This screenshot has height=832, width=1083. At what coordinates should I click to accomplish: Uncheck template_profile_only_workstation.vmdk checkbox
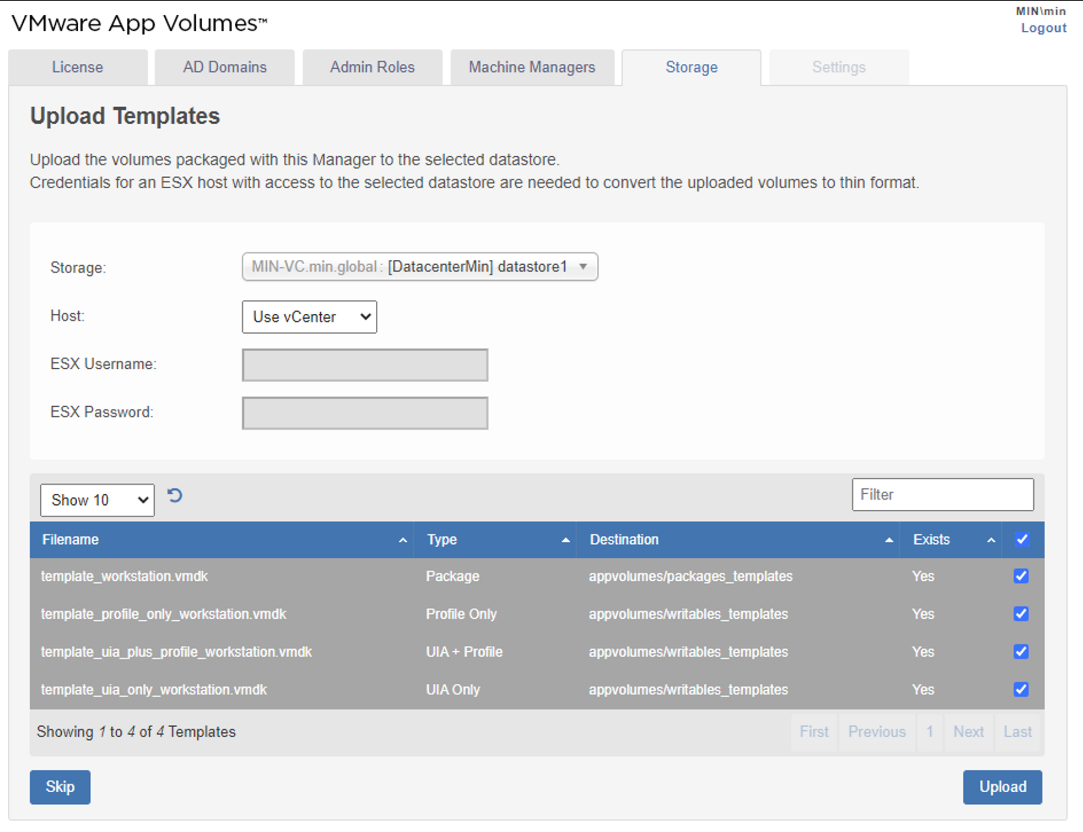1021,614
